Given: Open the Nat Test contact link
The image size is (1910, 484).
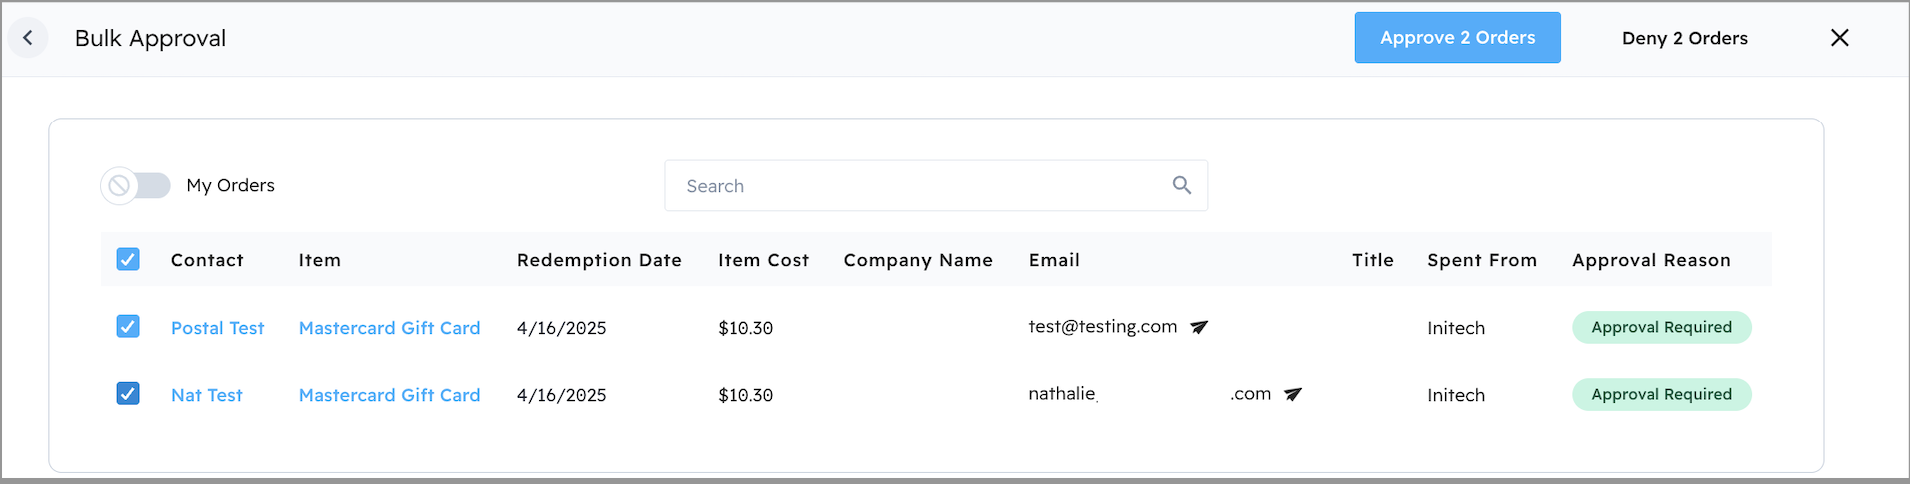Looking at the screenshot, I should (206, 395).
